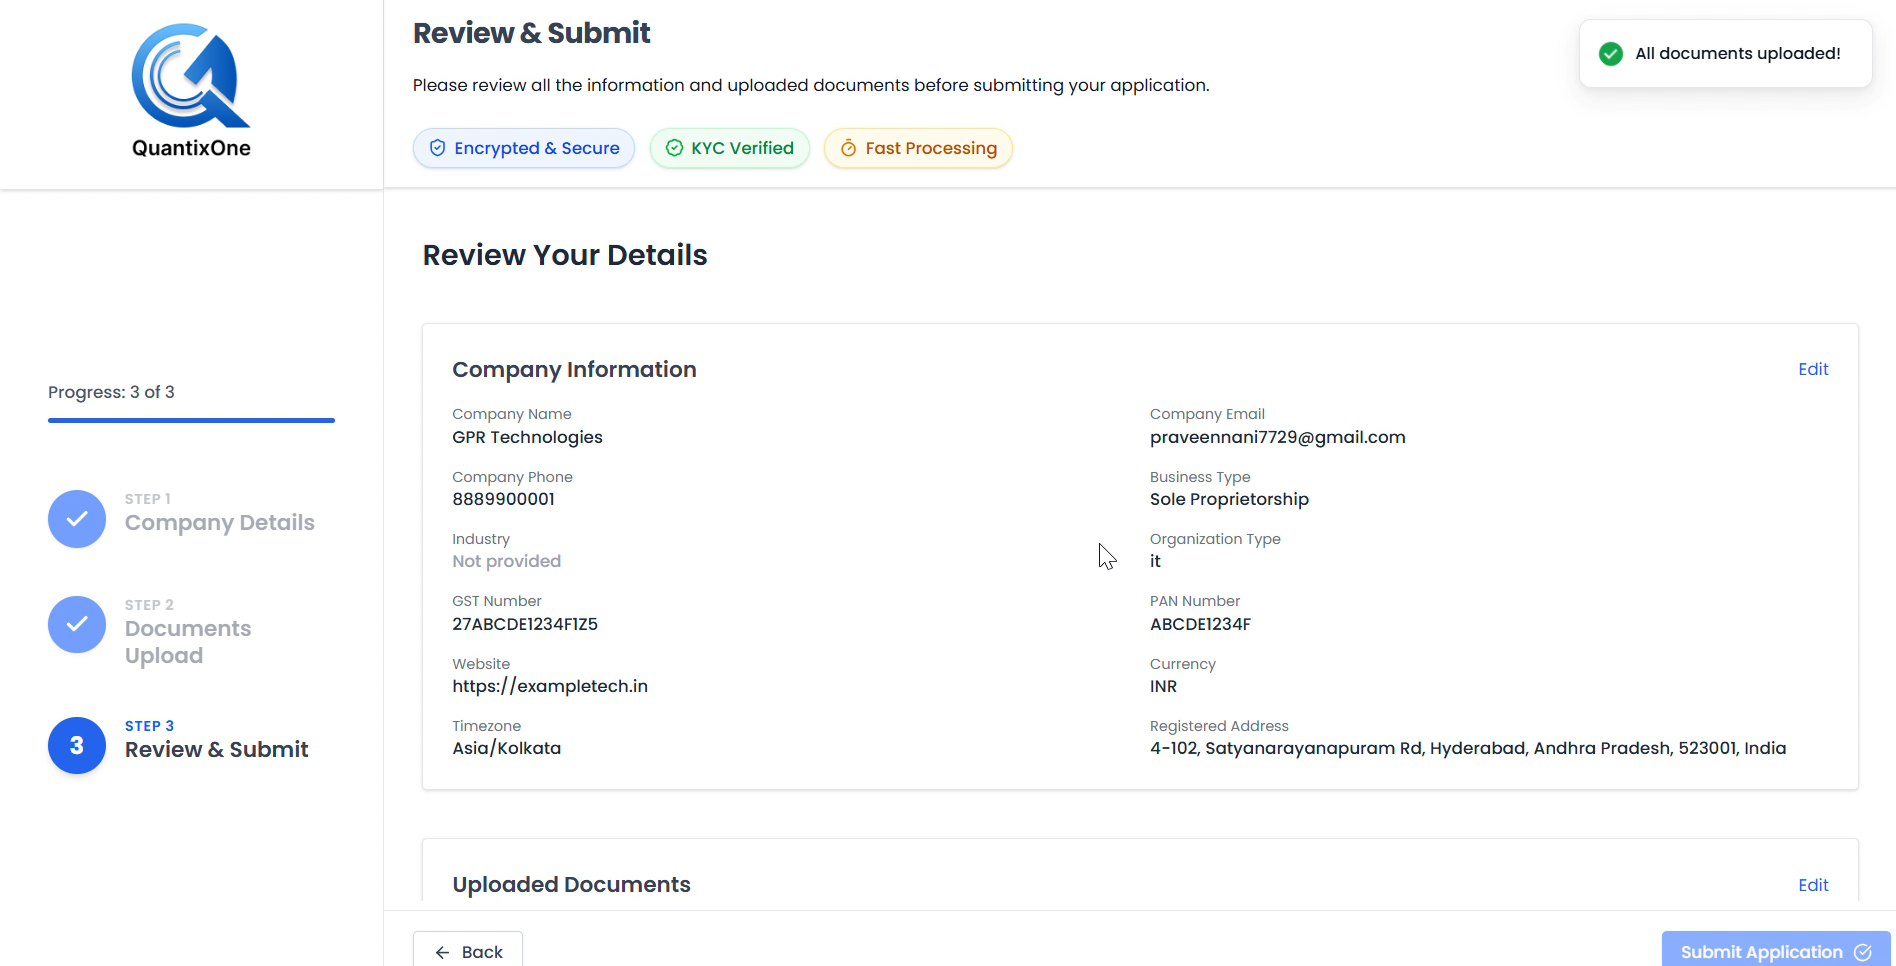Click the website https://exampletech.in
The image size is (1896, 966).
(550, 686)
